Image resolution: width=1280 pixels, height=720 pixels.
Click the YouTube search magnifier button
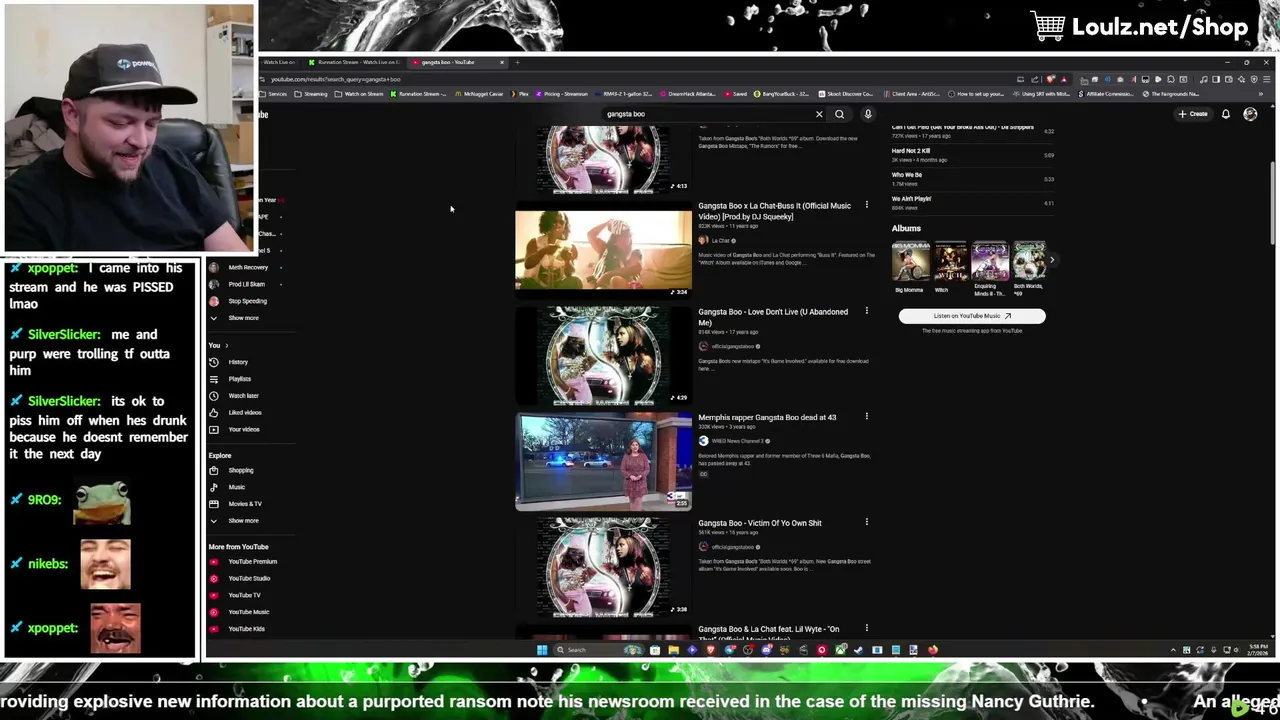(840, 114)
